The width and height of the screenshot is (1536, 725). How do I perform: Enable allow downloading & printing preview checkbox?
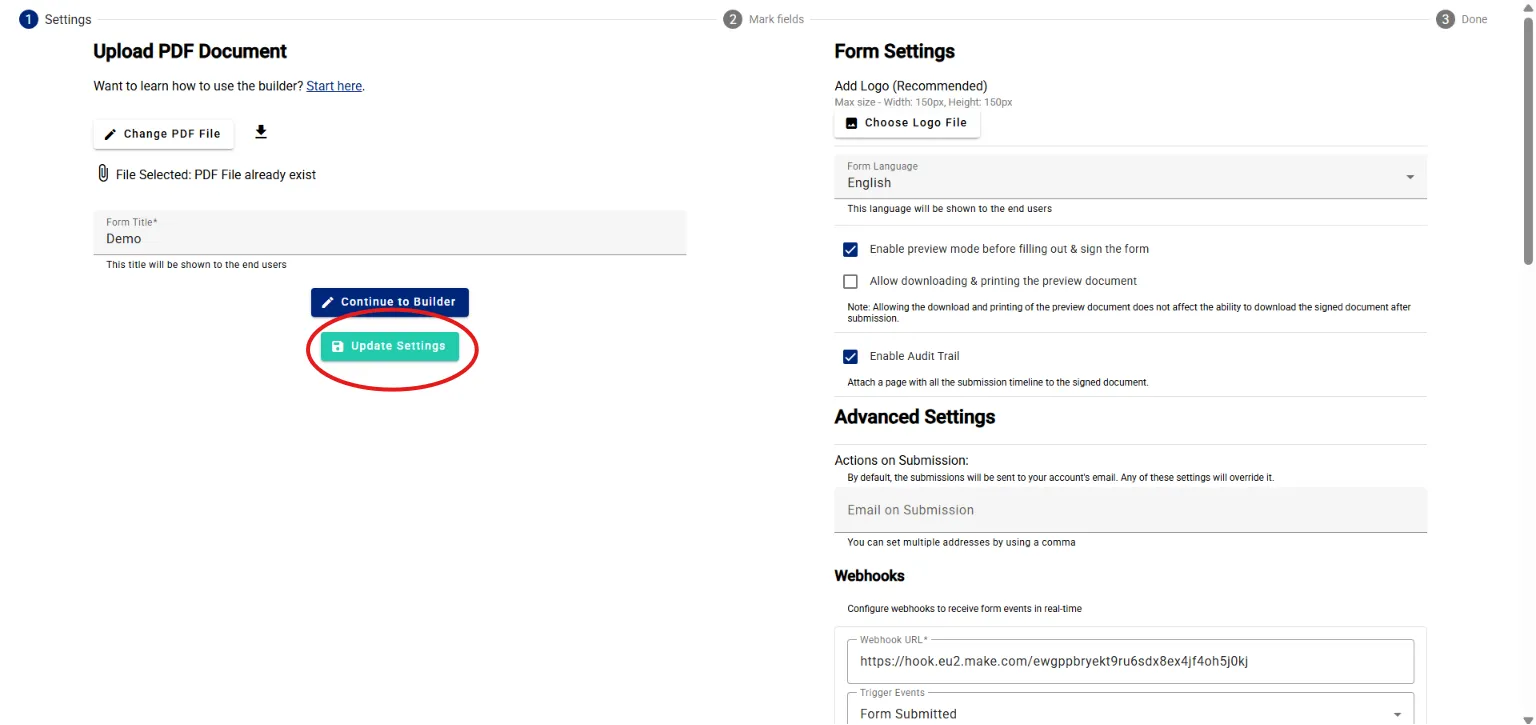click(x=851, y=281)
